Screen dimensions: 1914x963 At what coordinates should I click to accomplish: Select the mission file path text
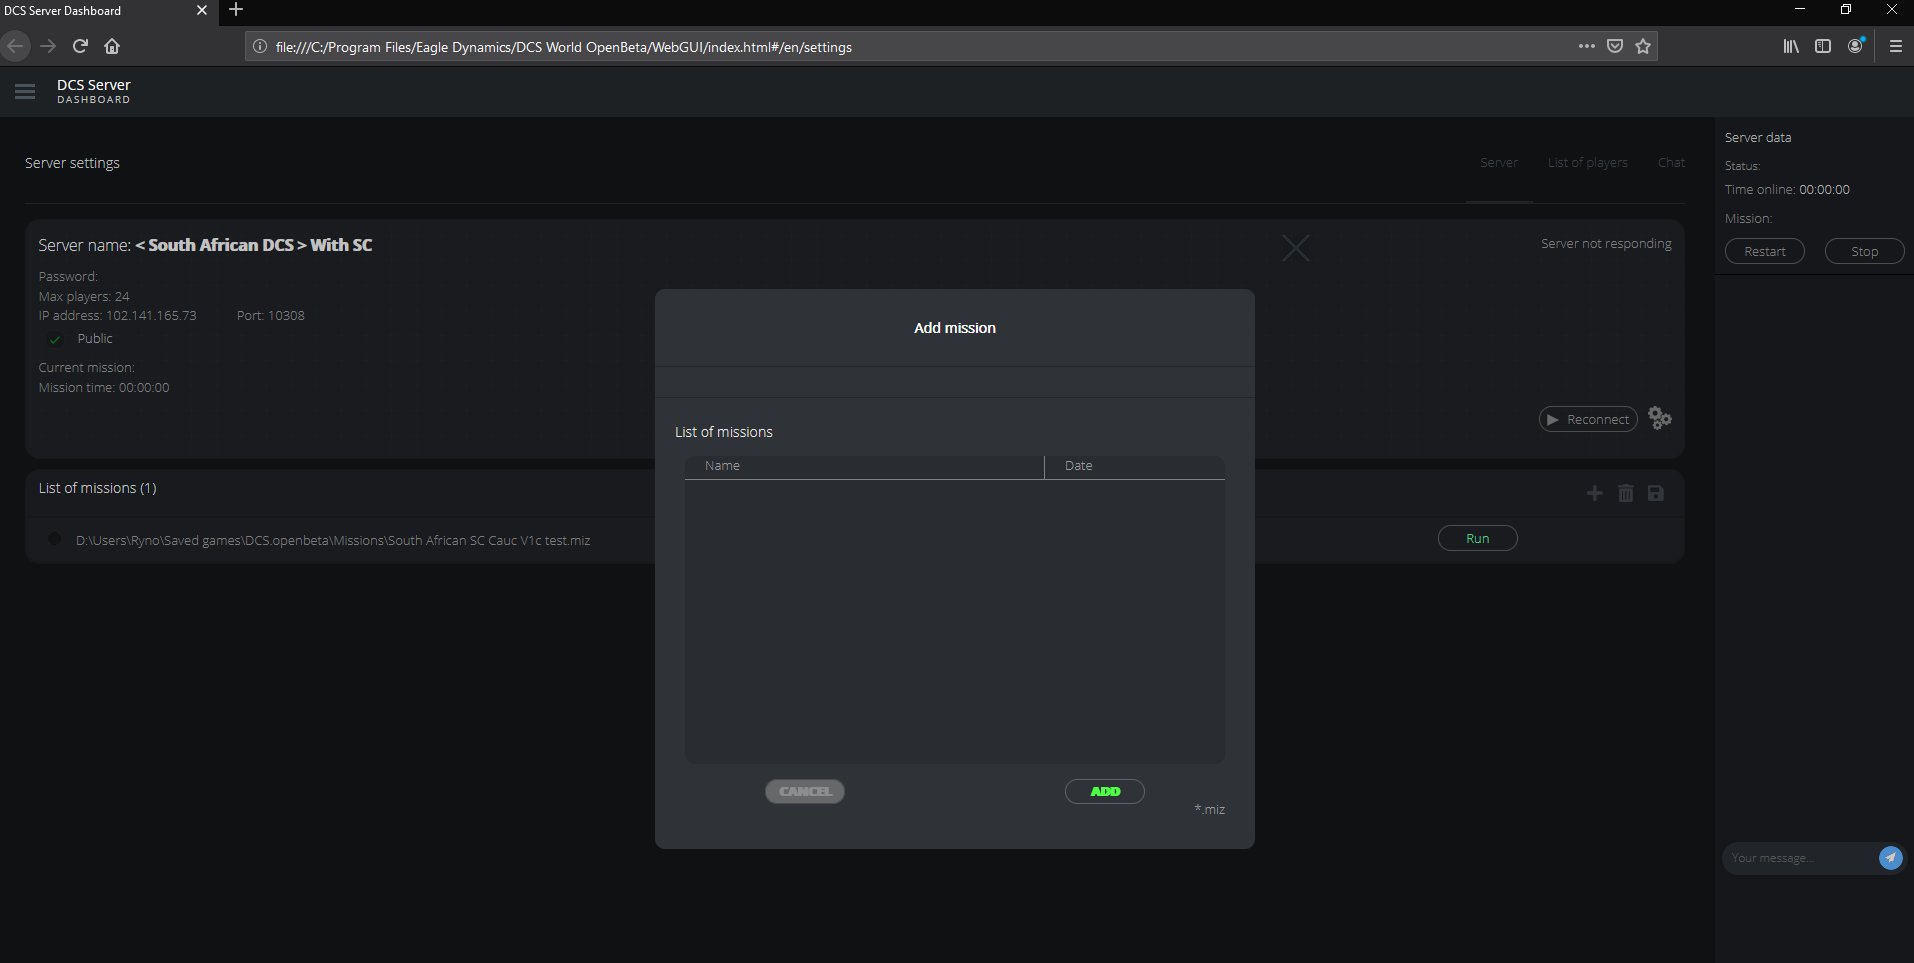pos(333,540)
